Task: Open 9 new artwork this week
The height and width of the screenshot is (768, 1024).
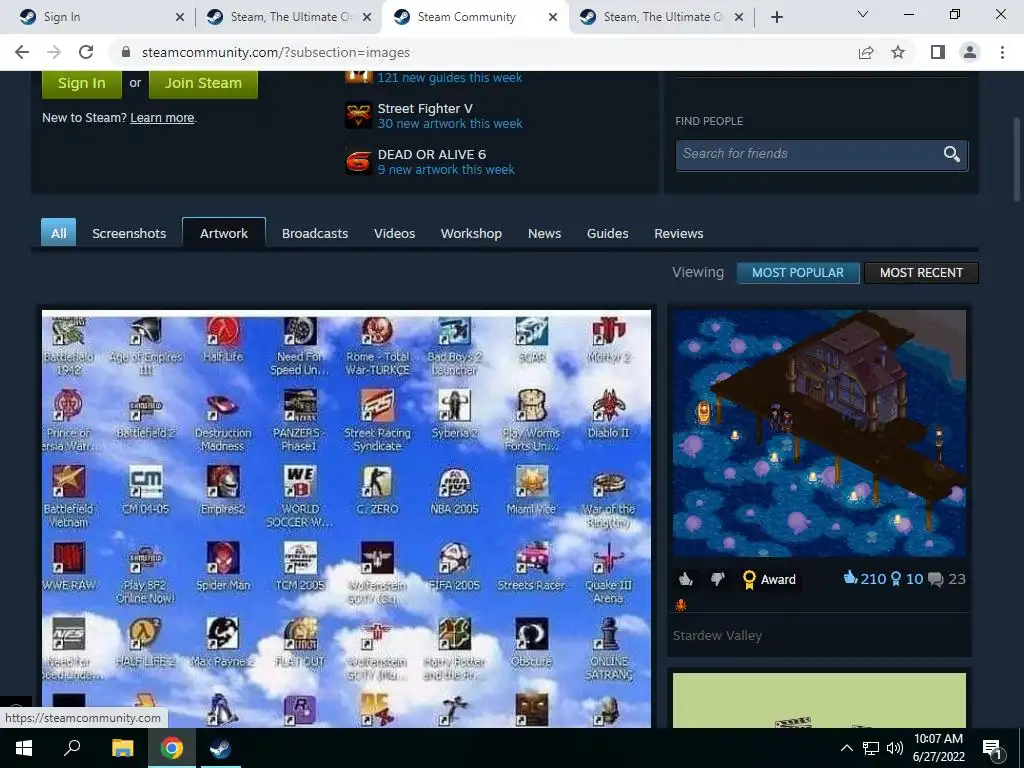Action: (x=446, y=169)
